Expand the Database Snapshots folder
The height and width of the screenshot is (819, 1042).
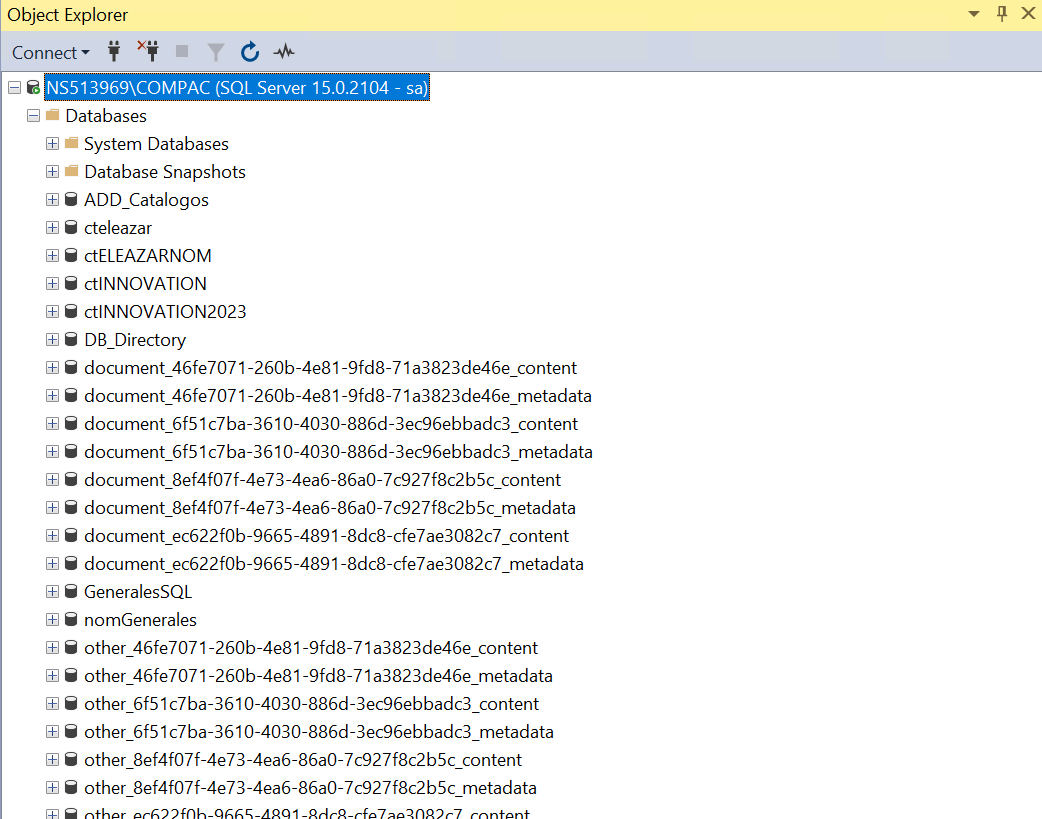coord(52,172)
